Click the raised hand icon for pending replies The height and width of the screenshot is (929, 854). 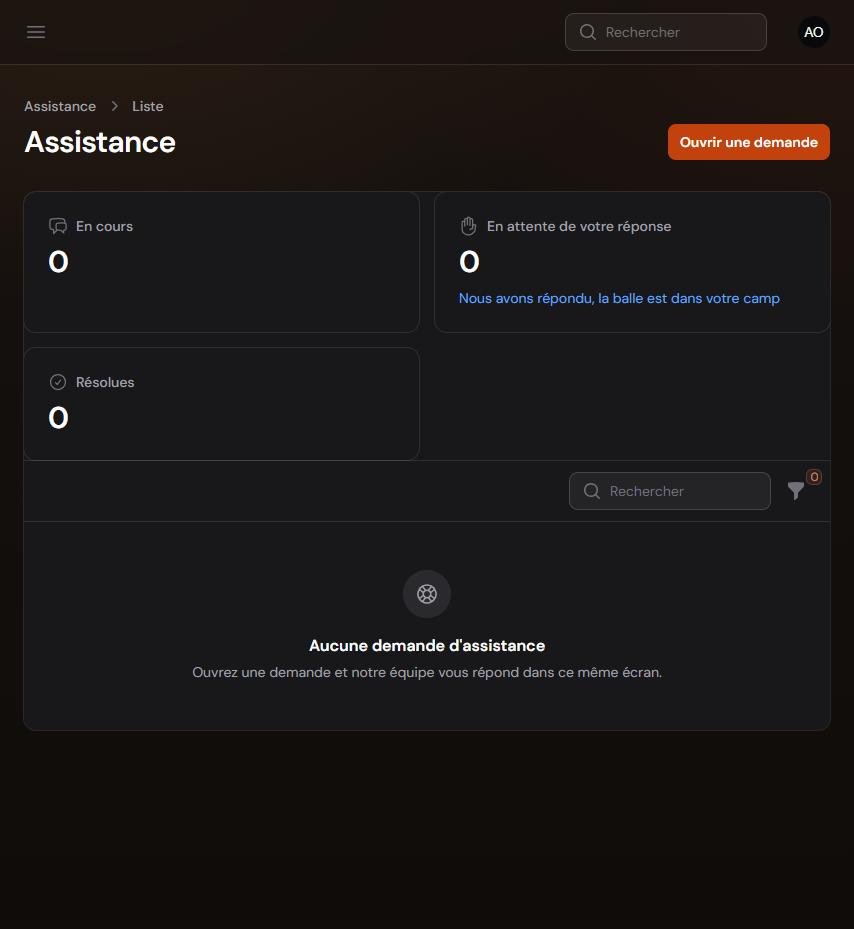tap(468, 226)
